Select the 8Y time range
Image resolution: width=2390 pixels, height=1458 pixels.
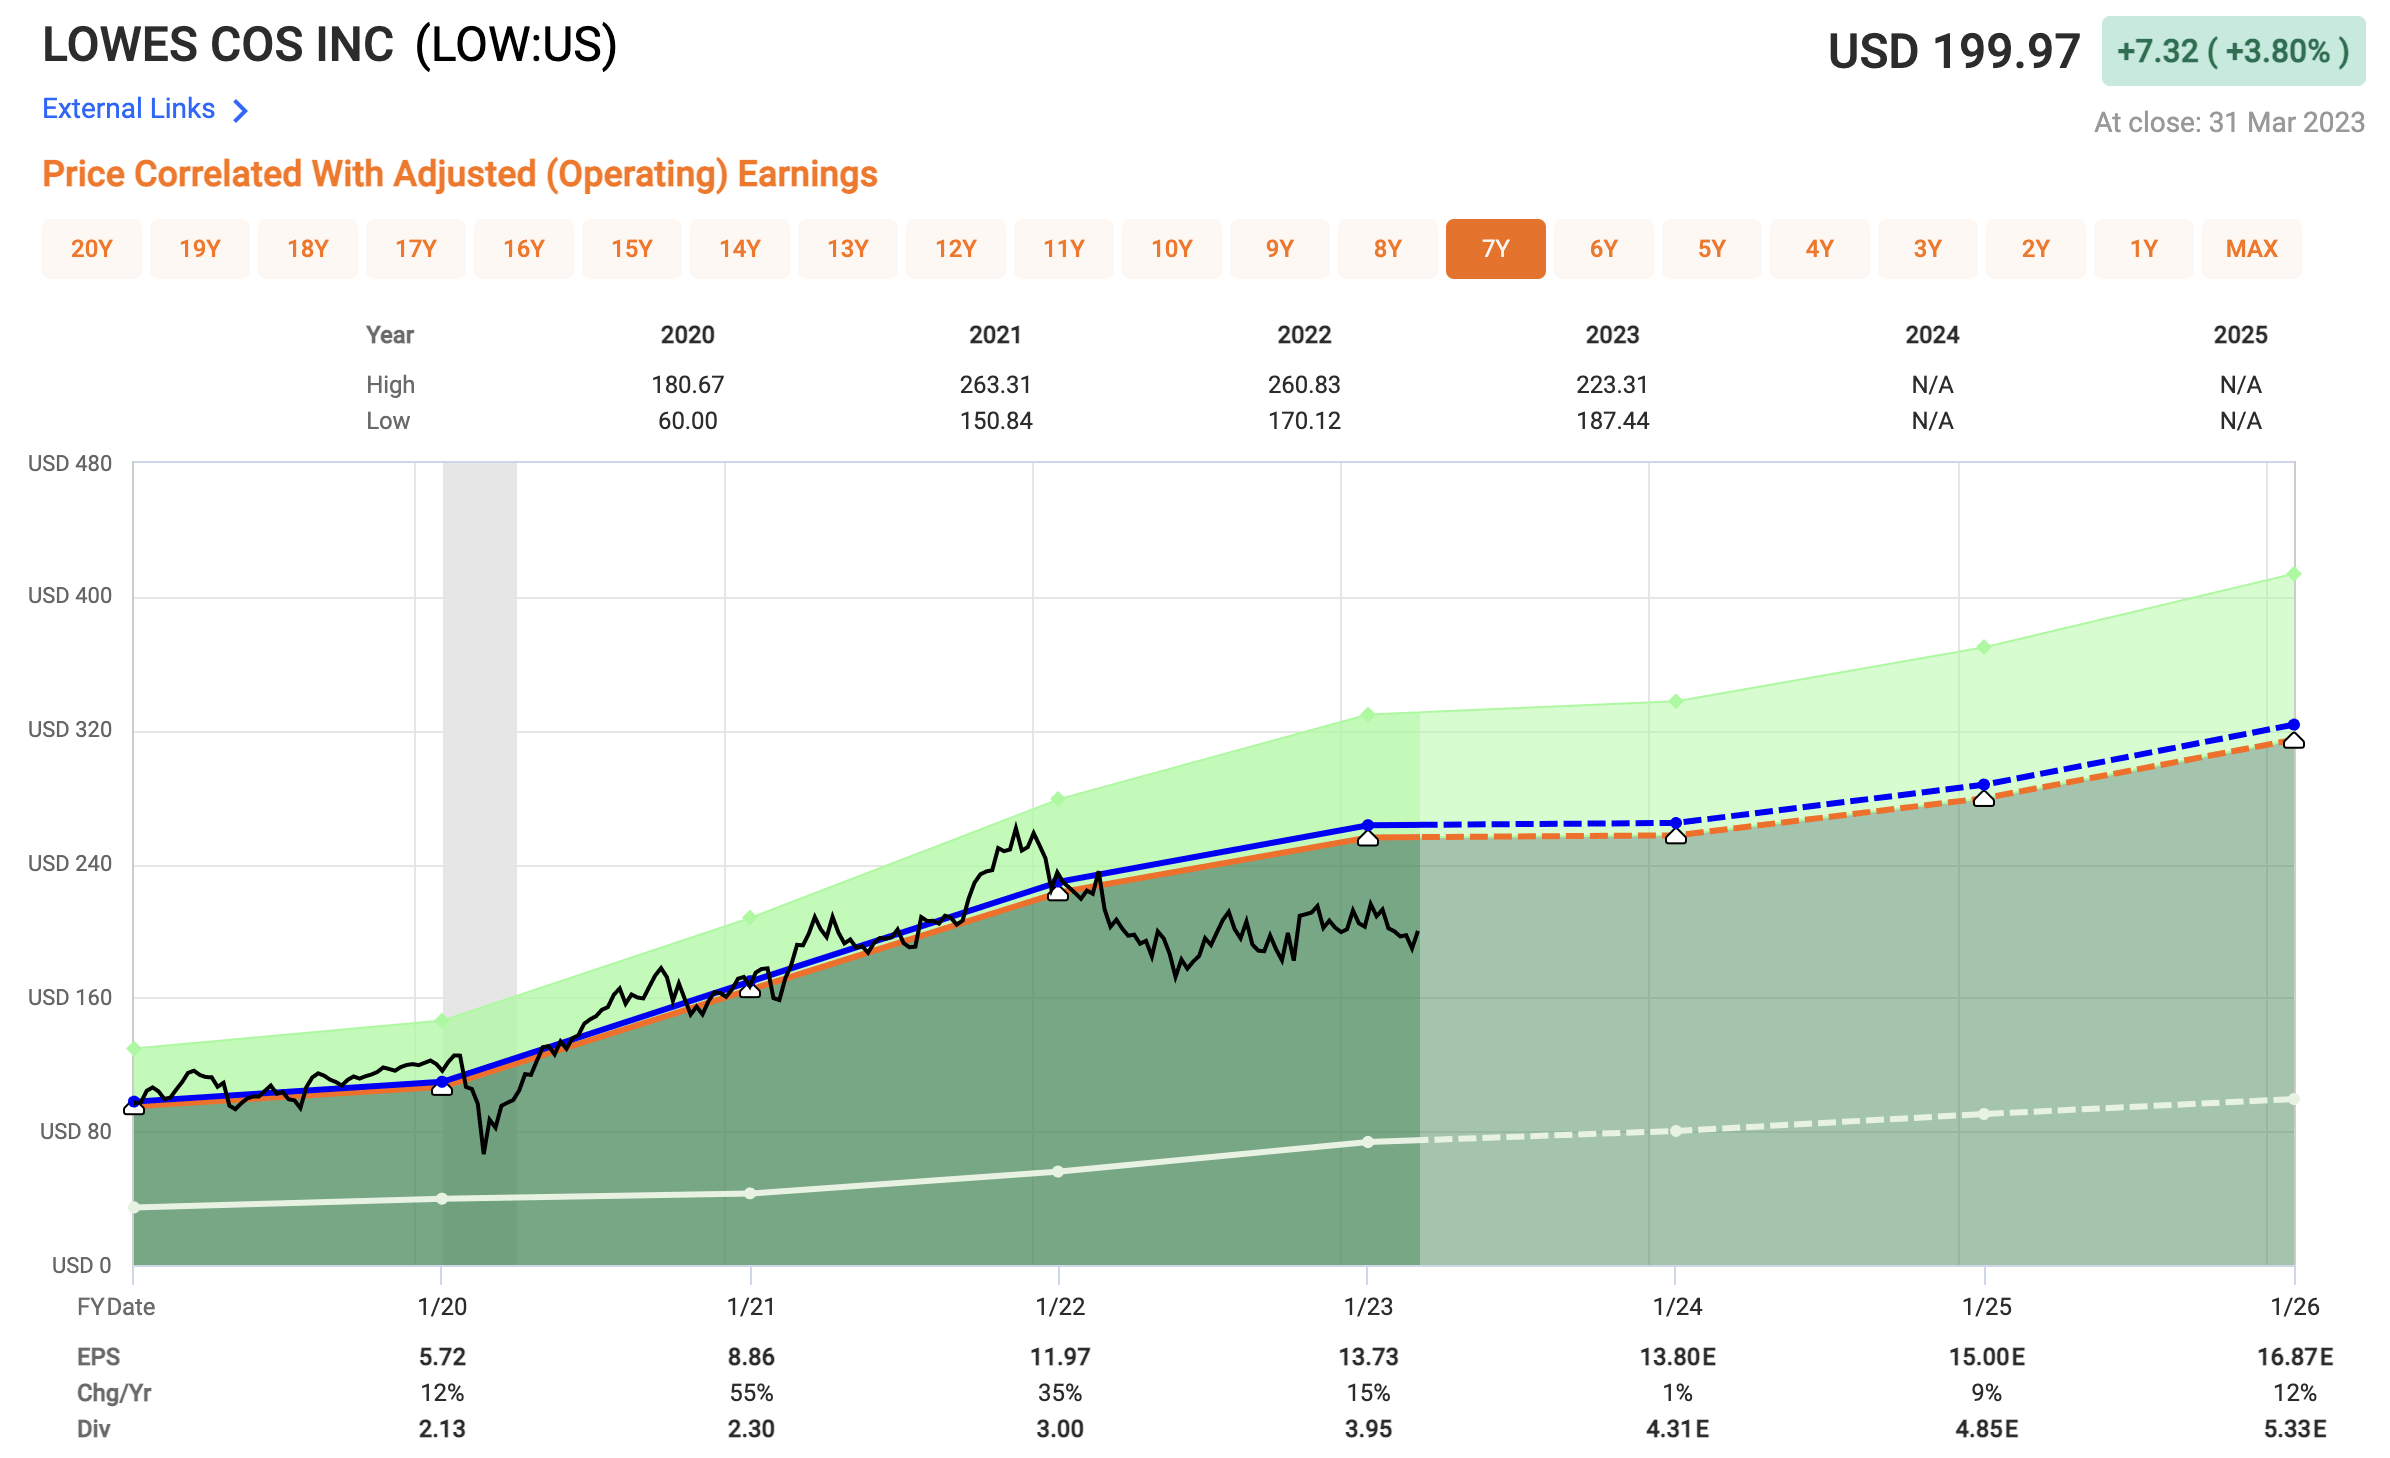click(1388, 249)
